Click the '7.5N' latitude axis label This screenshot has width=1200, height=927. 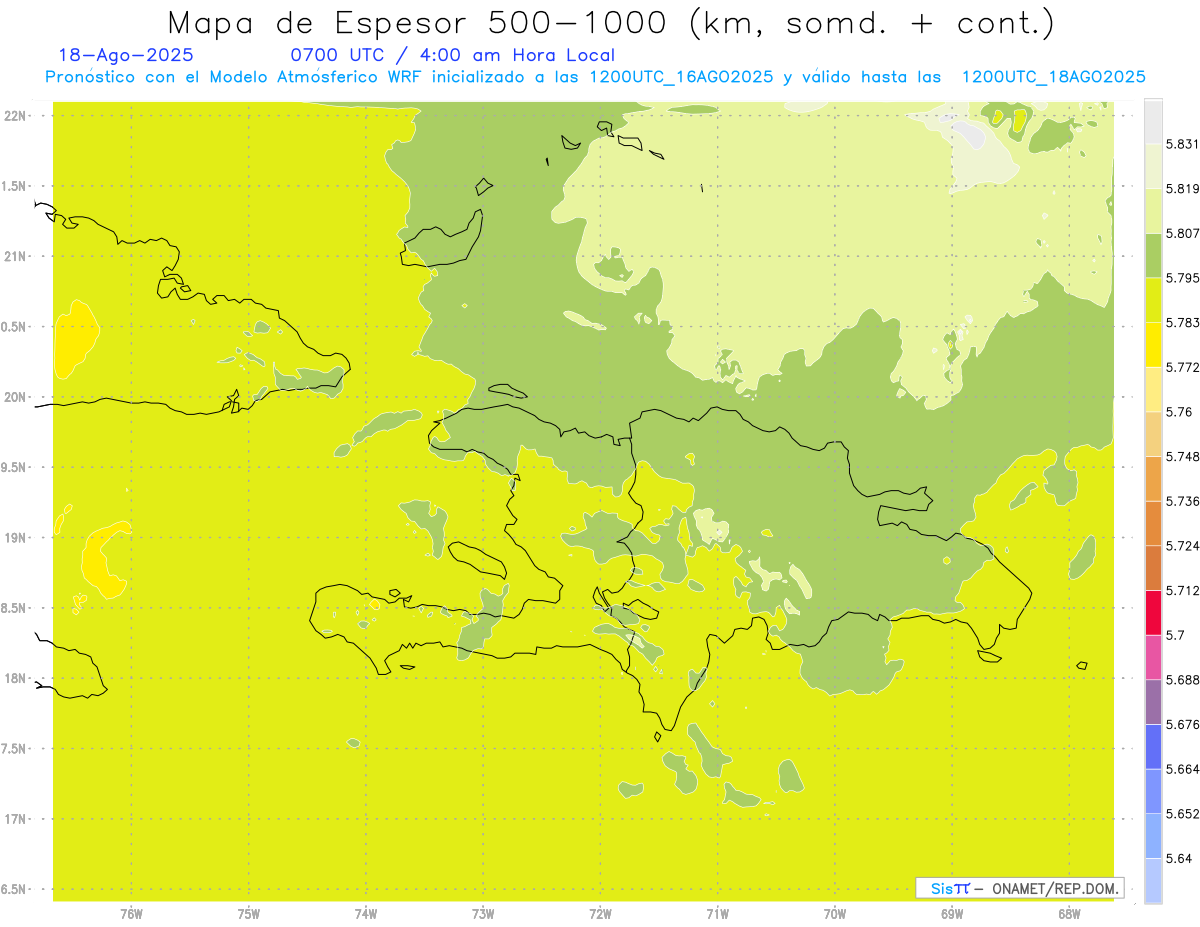tap(15, 749)
